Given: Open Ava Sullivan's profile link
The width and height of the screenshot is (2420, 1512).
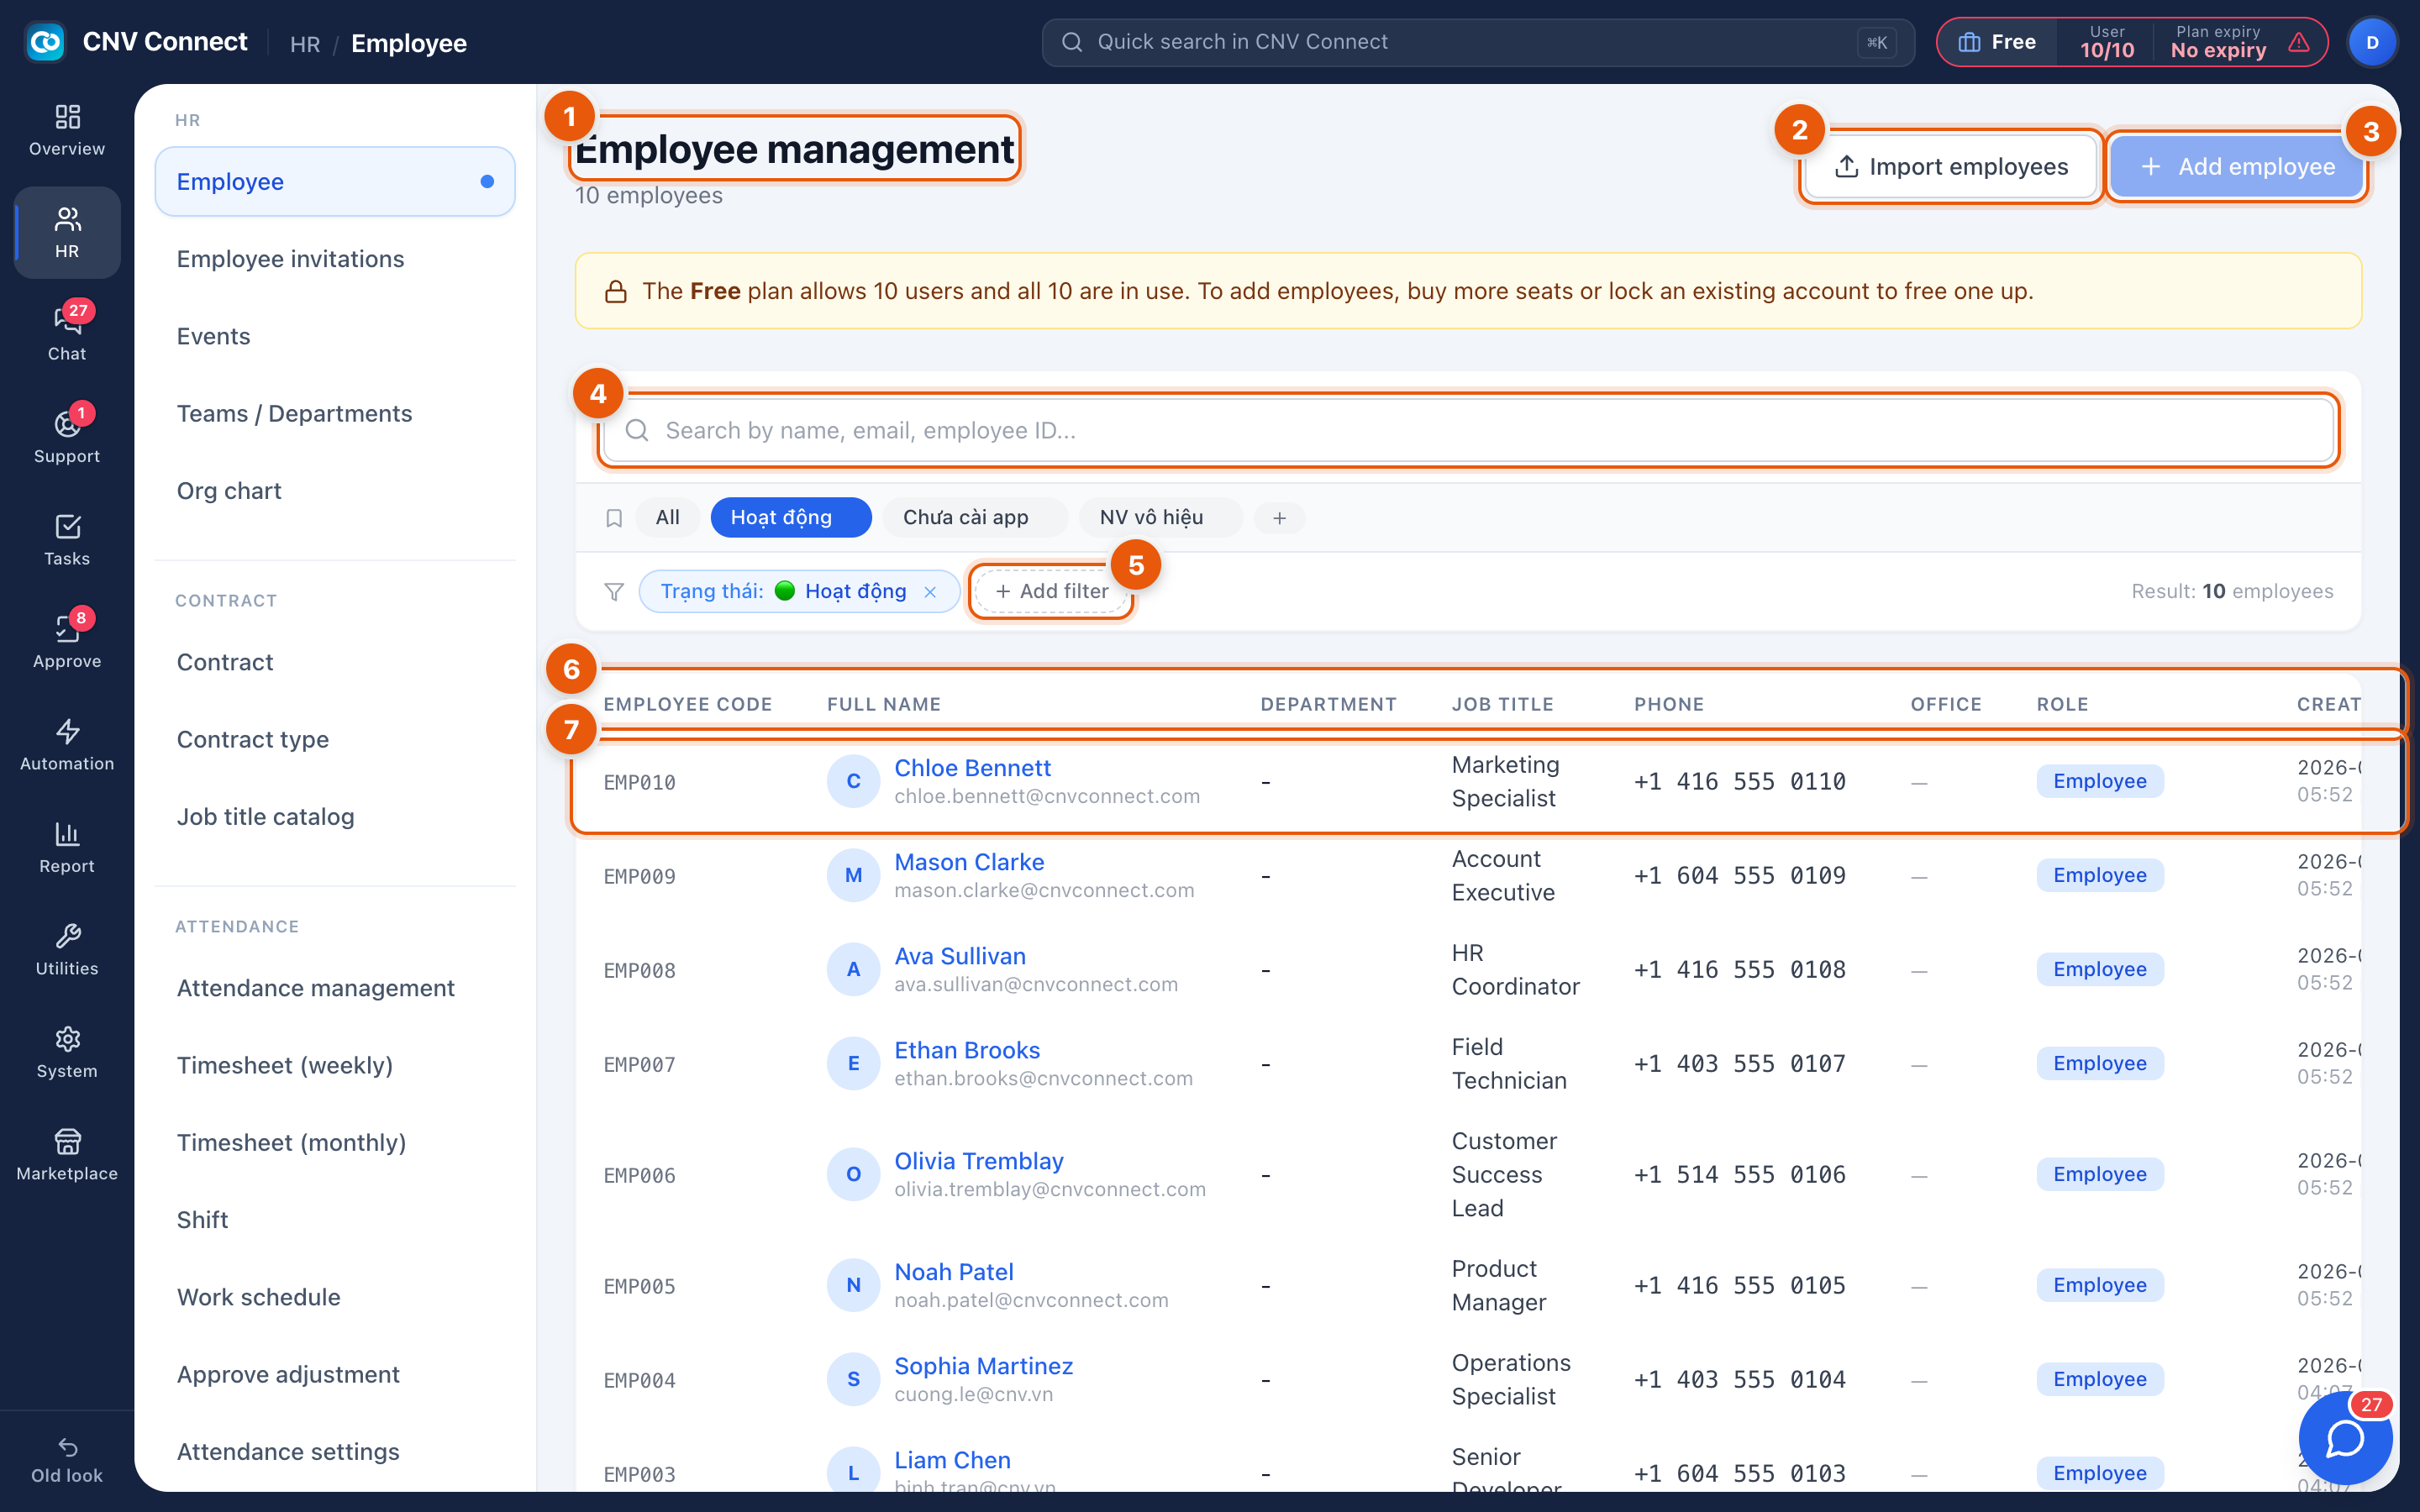Looking at the screenshot, I should (x=959, y=956).
